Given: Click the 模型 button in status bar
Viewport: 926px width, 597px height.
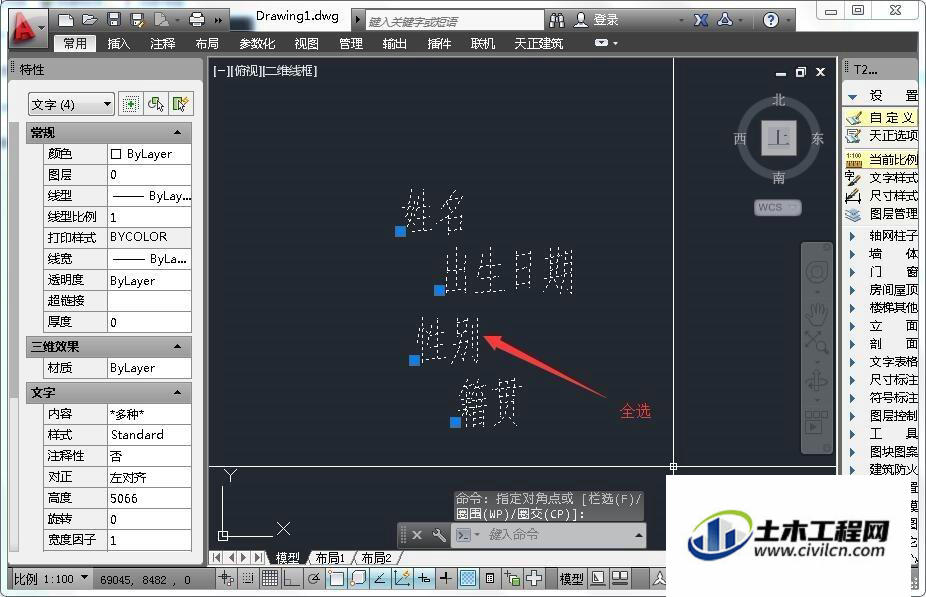Looking at the screenshot, I should point(571,579).
